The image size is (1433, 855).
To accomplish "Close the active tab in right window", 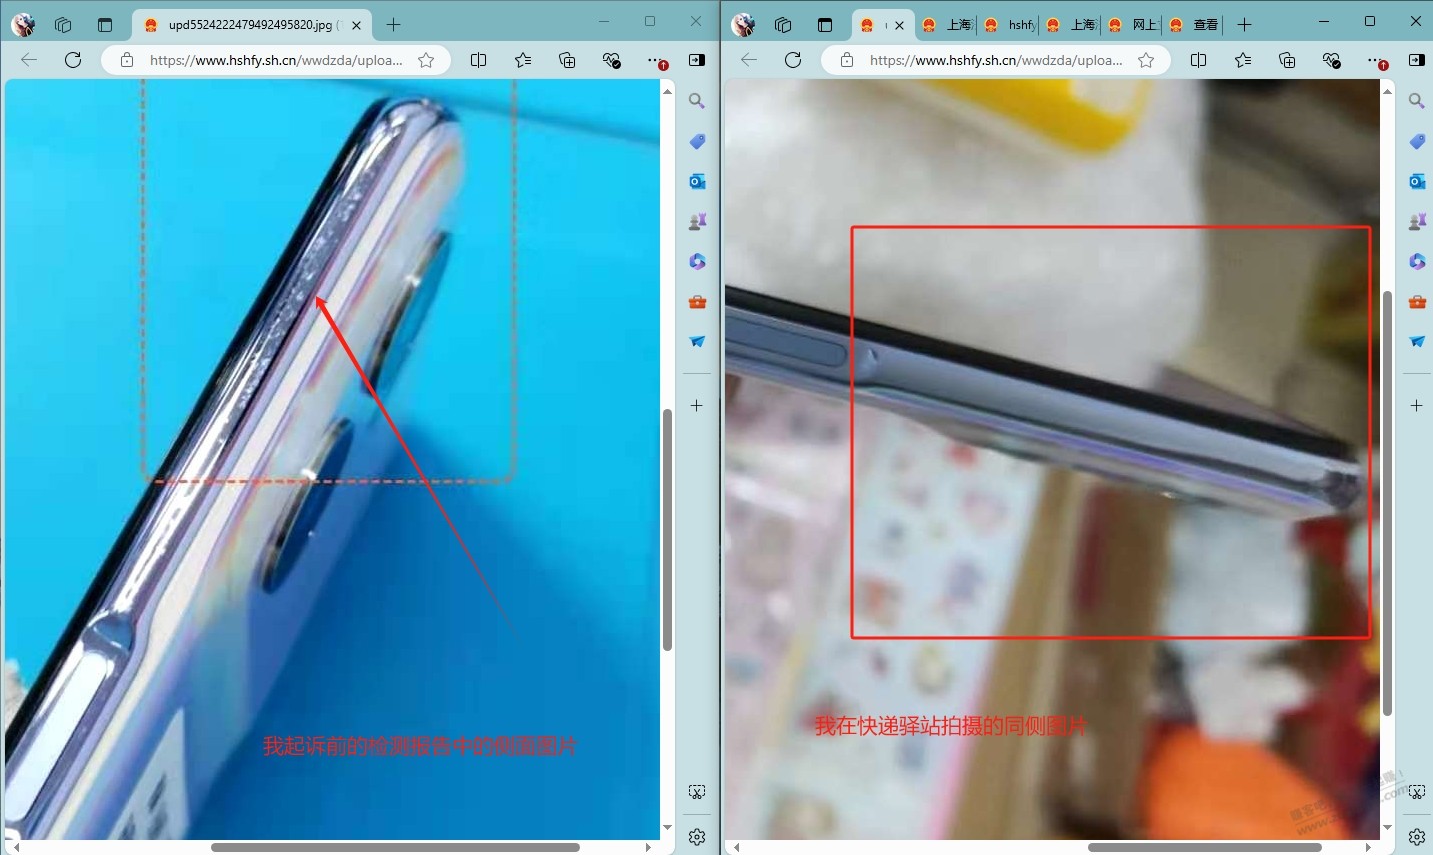I will (899, 25).
